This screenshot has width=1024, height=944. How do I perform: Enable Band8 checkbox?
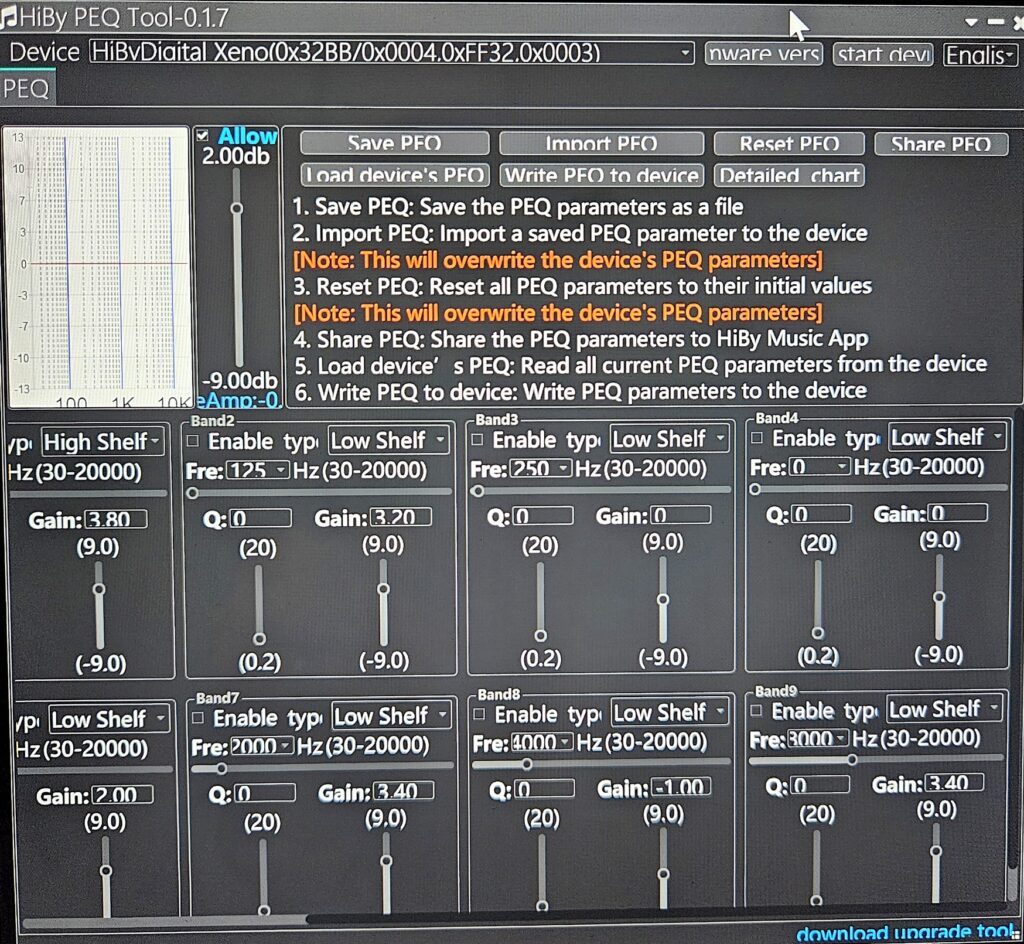[x=479, y=714]
